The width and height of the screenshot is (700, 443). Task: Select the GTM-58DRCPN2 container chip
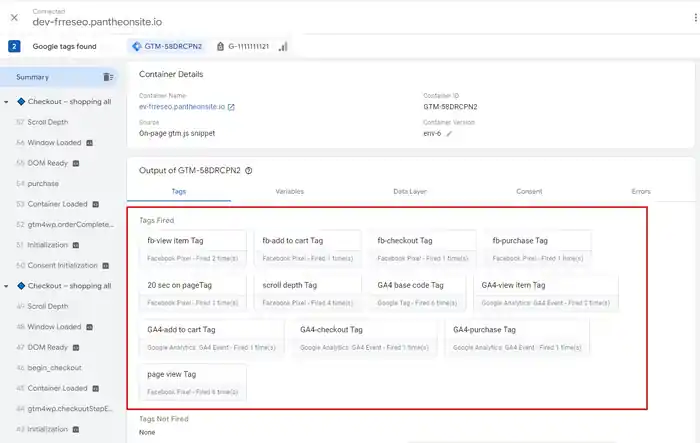click(x=167, y=46)
